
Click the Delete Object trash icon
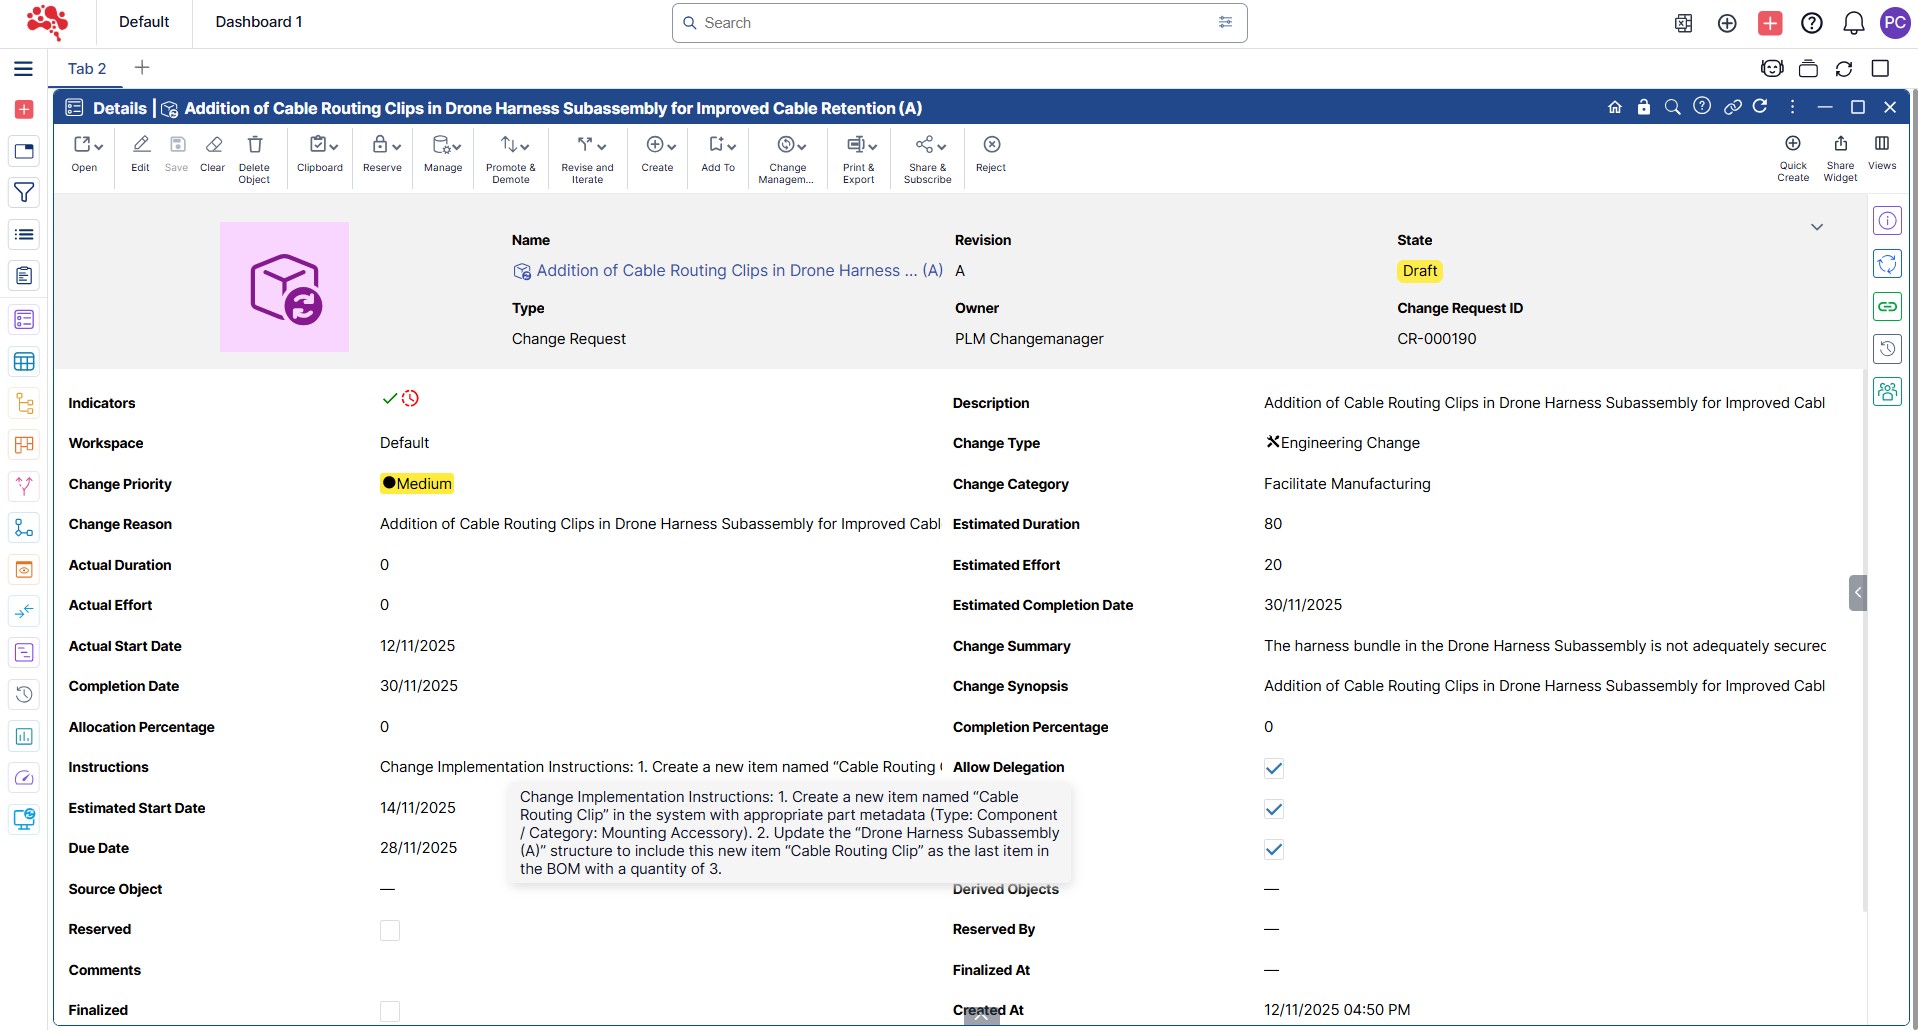pos(254,146)
